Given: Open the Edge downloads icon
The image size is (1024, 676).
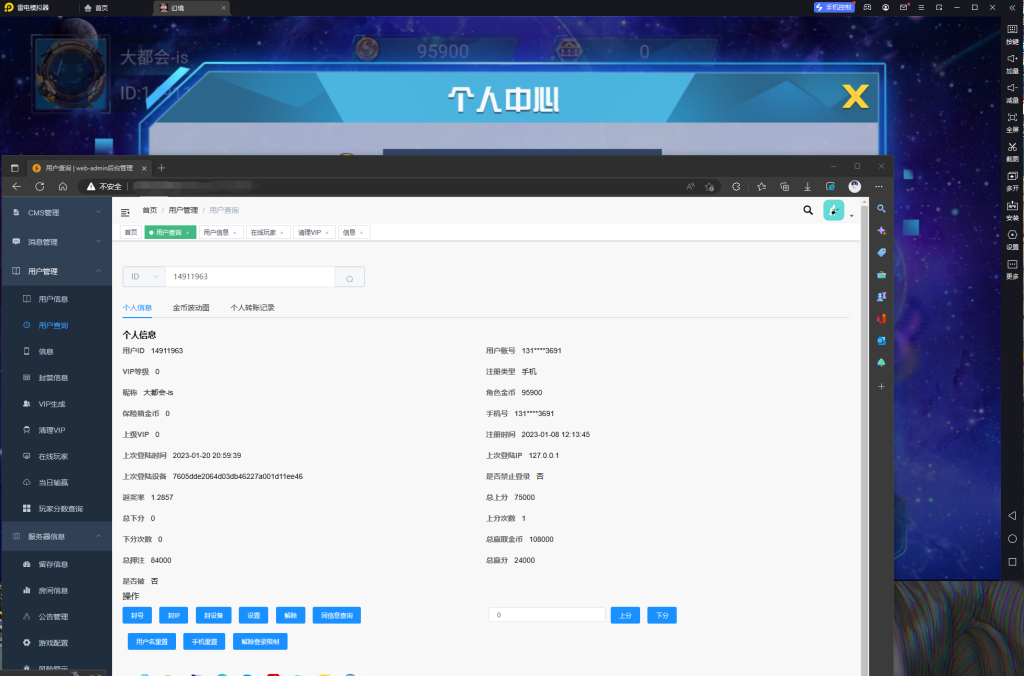Looking at the screenshot, I should 807,186.
